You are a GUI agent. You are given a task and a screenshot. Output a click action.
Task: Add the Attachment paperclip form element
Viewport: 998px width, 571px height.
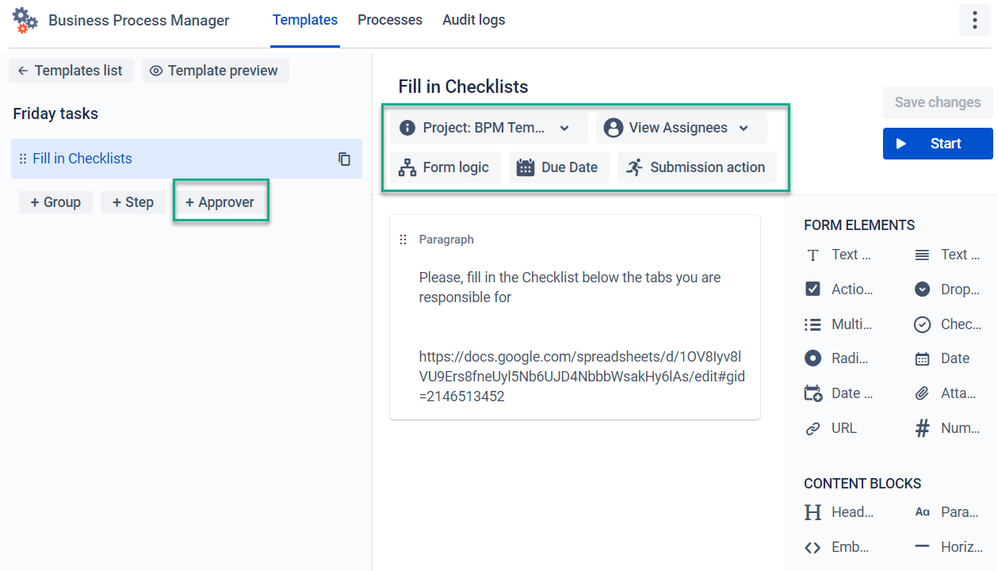(x=948, y=393)
